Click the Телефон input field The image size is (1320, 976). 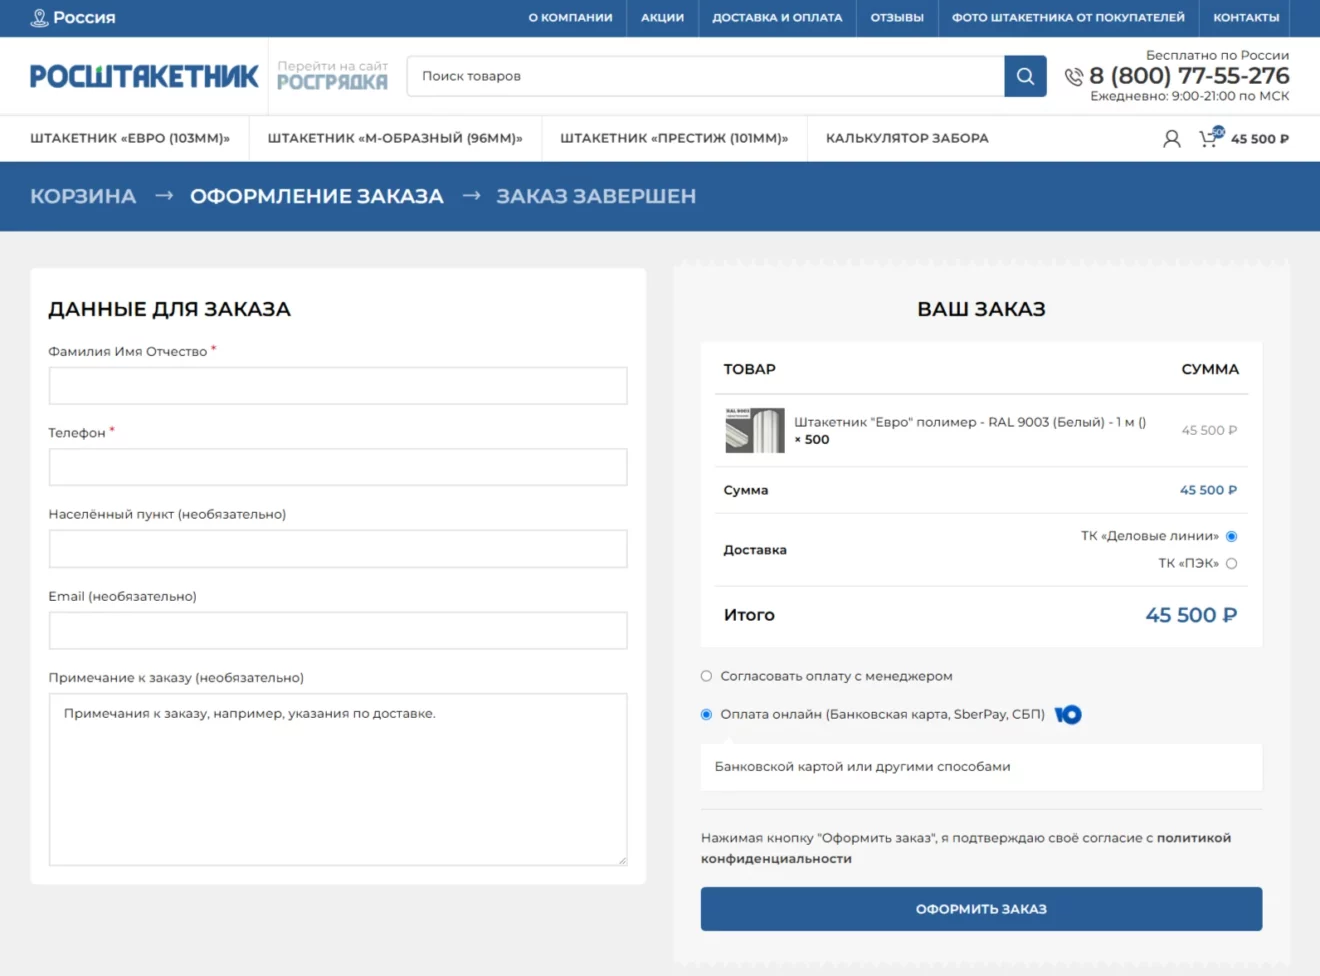338,467
